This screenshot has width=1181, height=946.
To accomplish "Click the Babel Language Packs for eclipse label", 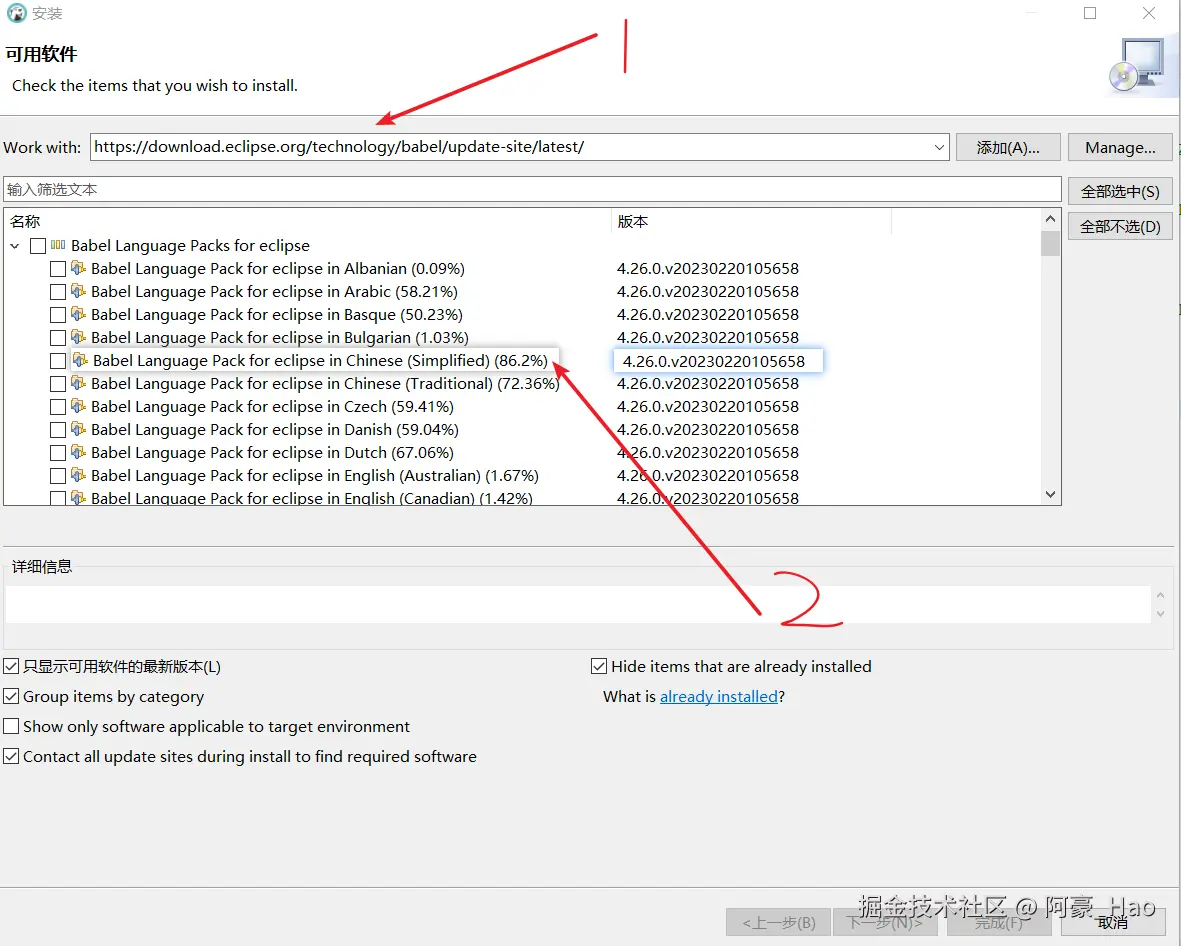I will click(x=191, y=246).
